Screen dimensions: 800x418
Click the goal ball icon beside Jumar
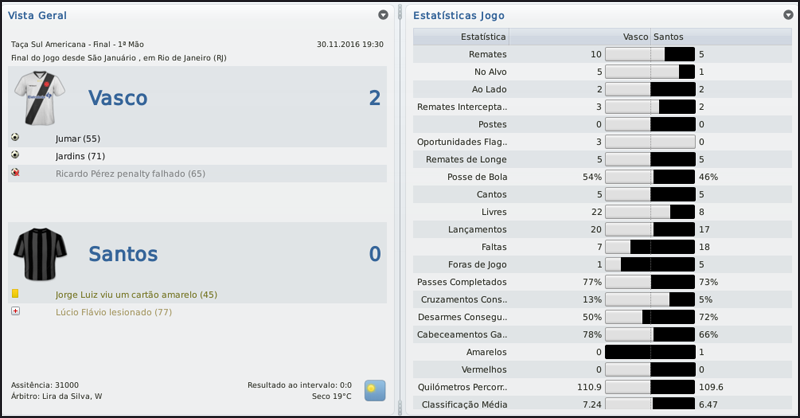click(15, 138)
